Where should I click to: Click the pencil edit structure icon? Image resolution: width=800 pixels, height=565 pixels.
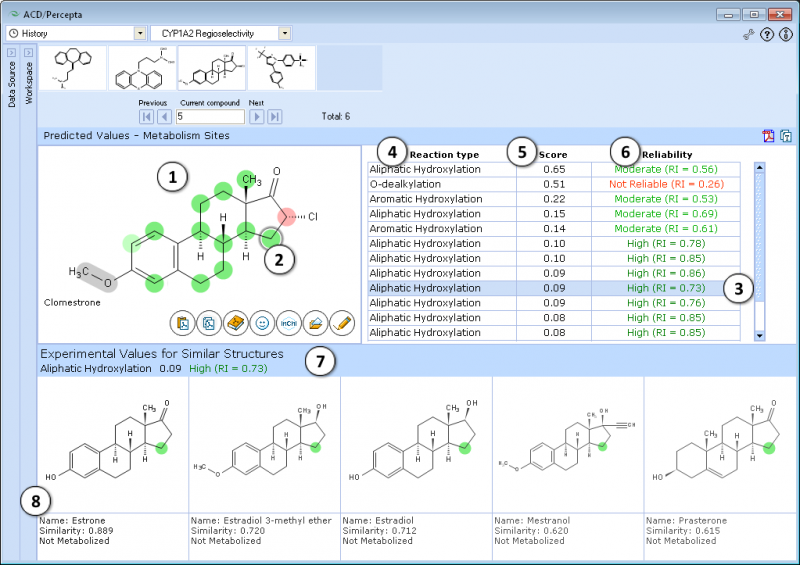tap(342, 323)
